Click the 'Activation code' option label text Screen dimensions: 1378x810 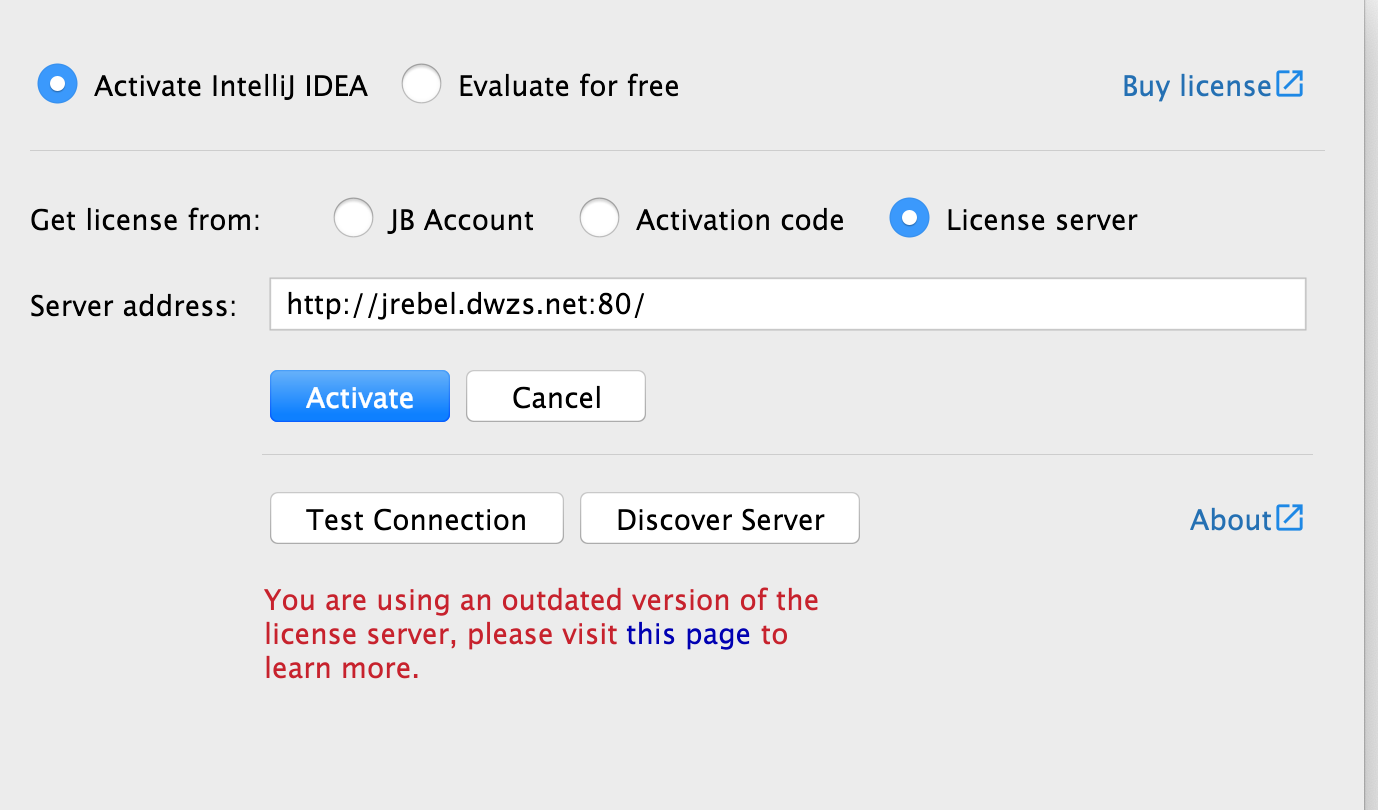[x=740, y=220]
